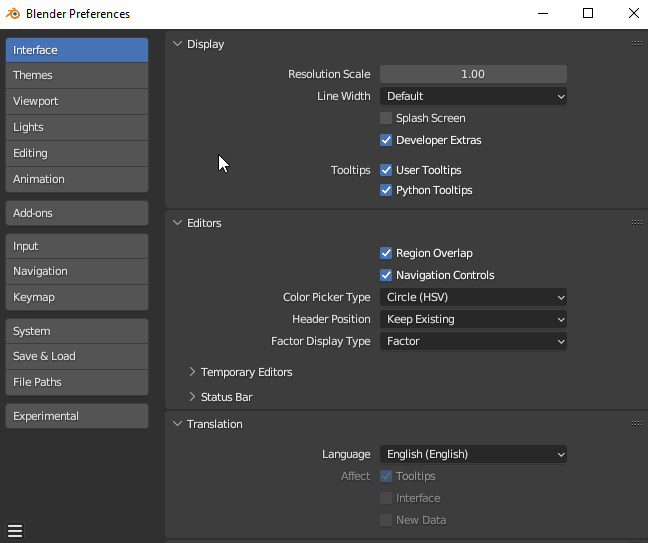Open the Editing preferences tab
The width and height of the screenshot is (648, 543).
(77, 153)
